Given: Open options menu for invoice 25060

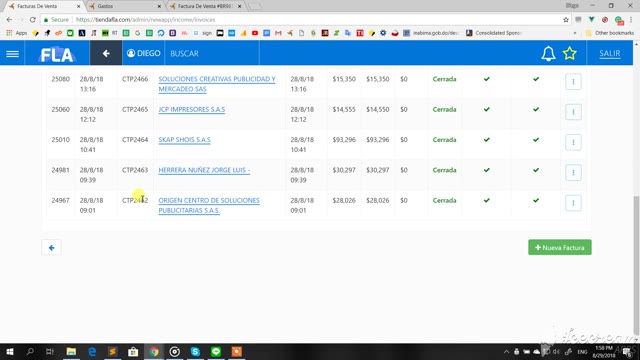Looking at the screenshot, I should pos(573,112).
